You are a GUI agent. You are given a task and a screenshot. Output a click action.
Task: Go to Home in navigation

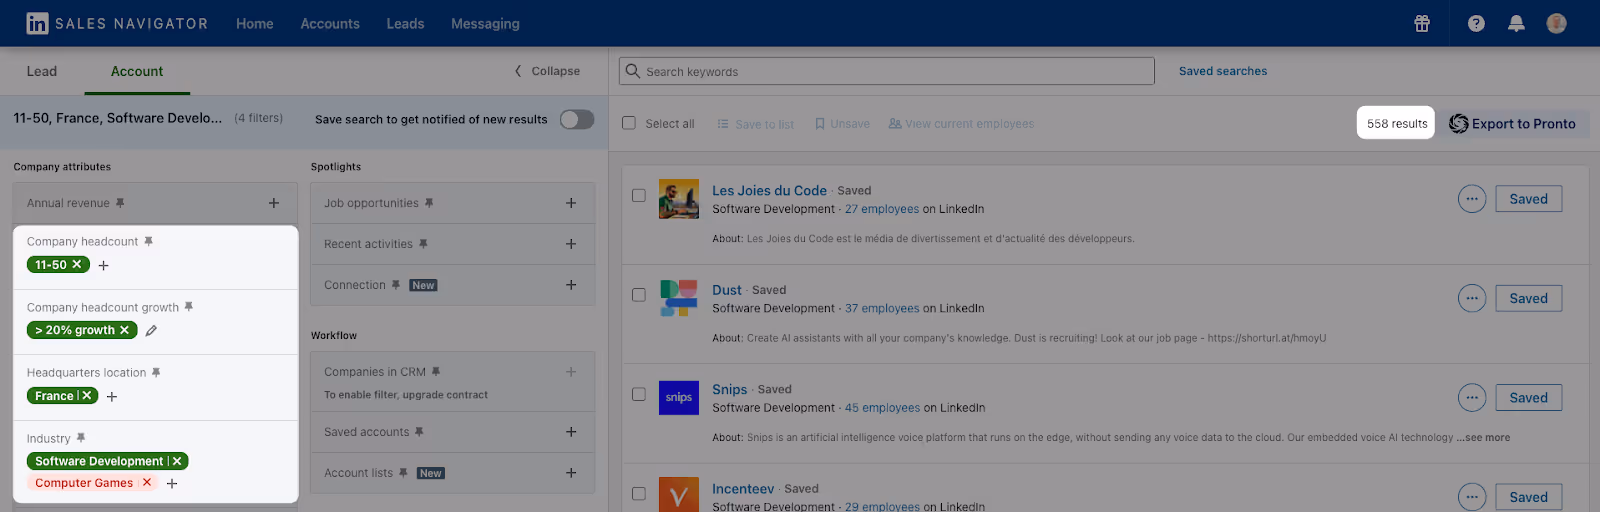coord(255,24)
